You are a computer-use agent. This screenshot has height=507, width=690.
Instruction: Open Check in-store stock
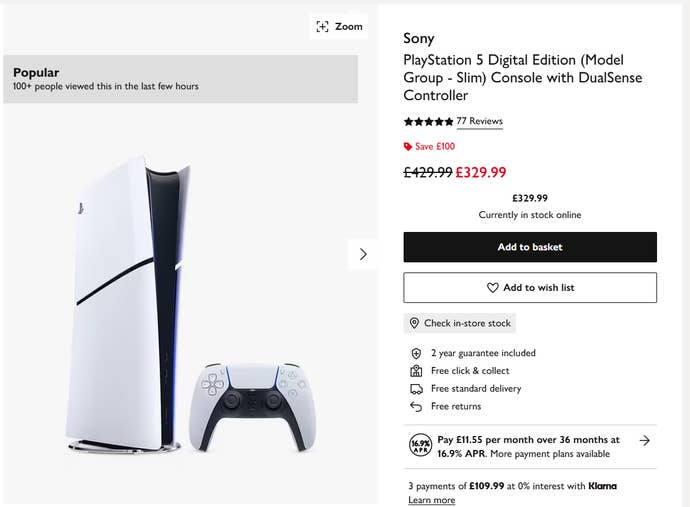coord(460,324)
